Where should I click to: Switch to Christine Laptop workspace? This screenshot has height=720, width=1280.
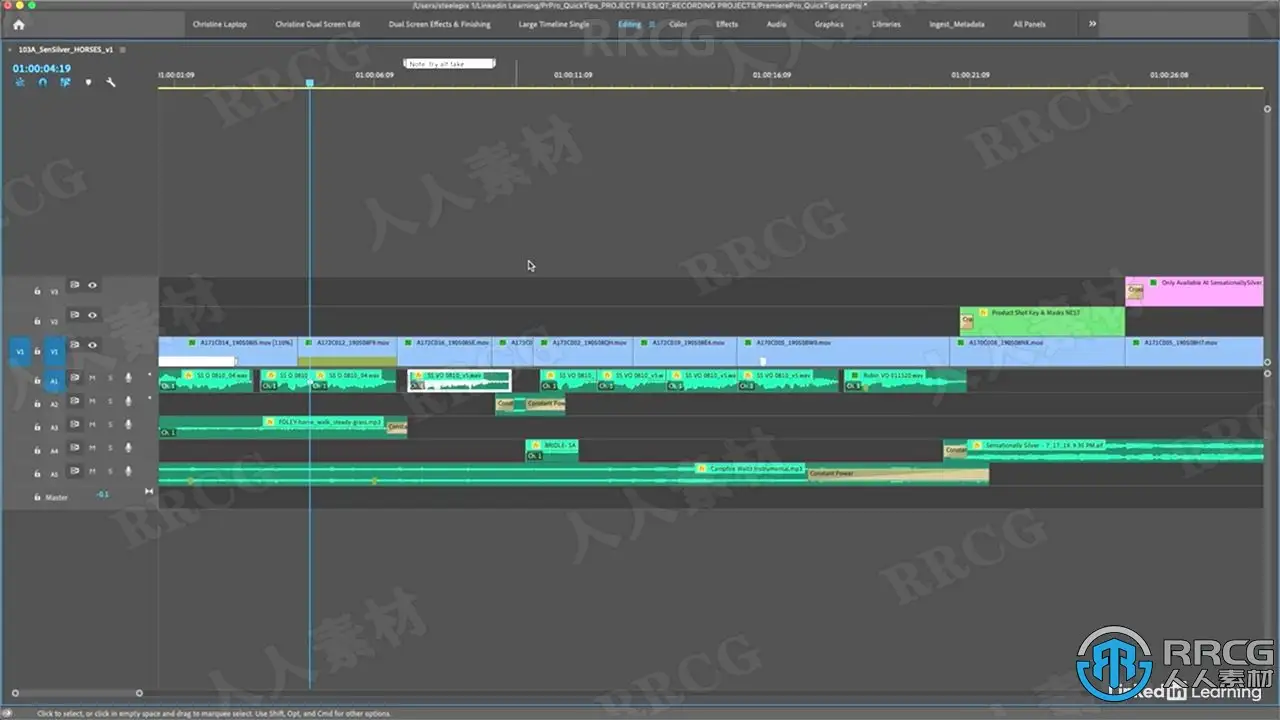click(220, 24)
